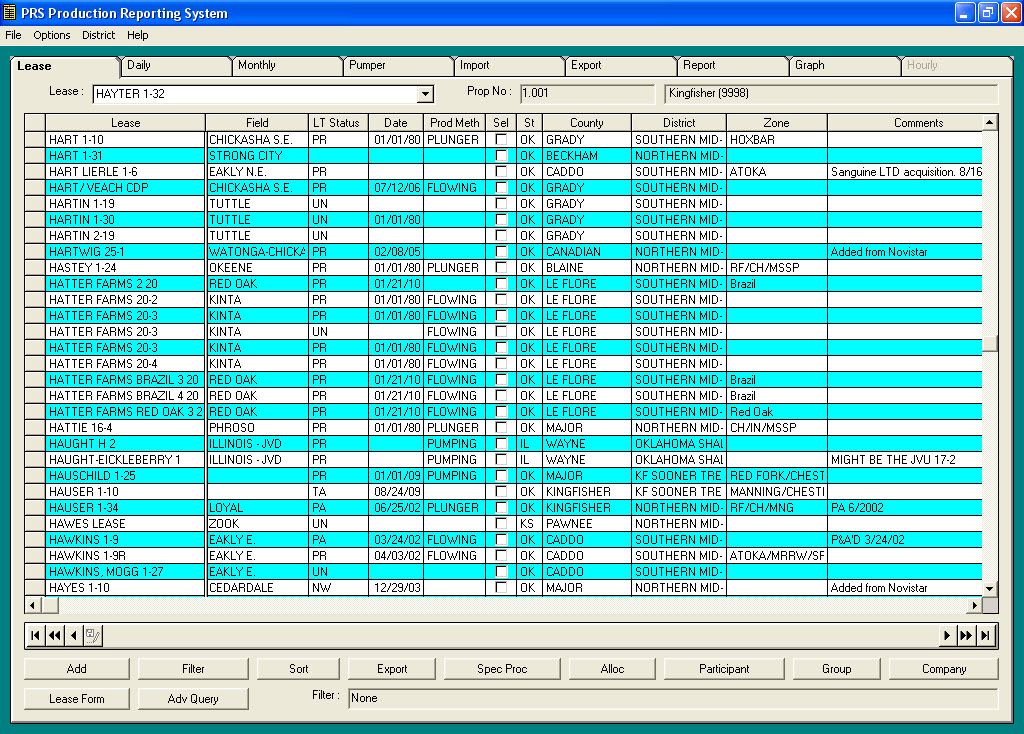Switch to the Graph tab

[x=842, y=64]
